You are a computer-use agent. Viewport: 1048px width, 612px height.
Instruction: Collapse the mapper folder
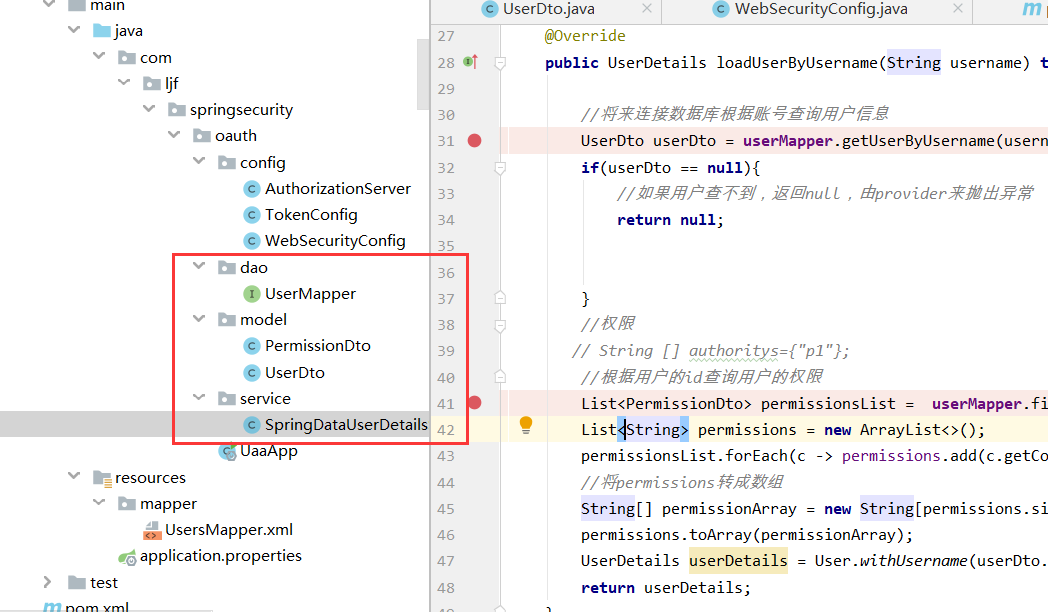[x=99, y=502]
